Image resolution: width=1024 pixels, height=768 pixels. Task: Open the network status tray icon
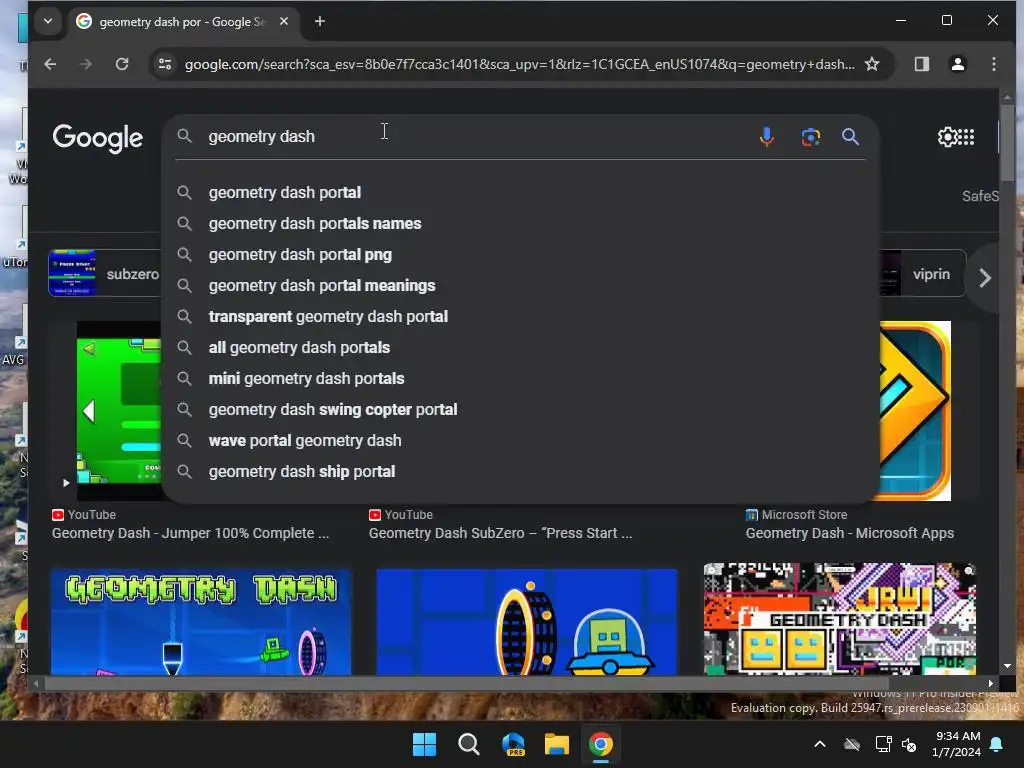point(883,744)
